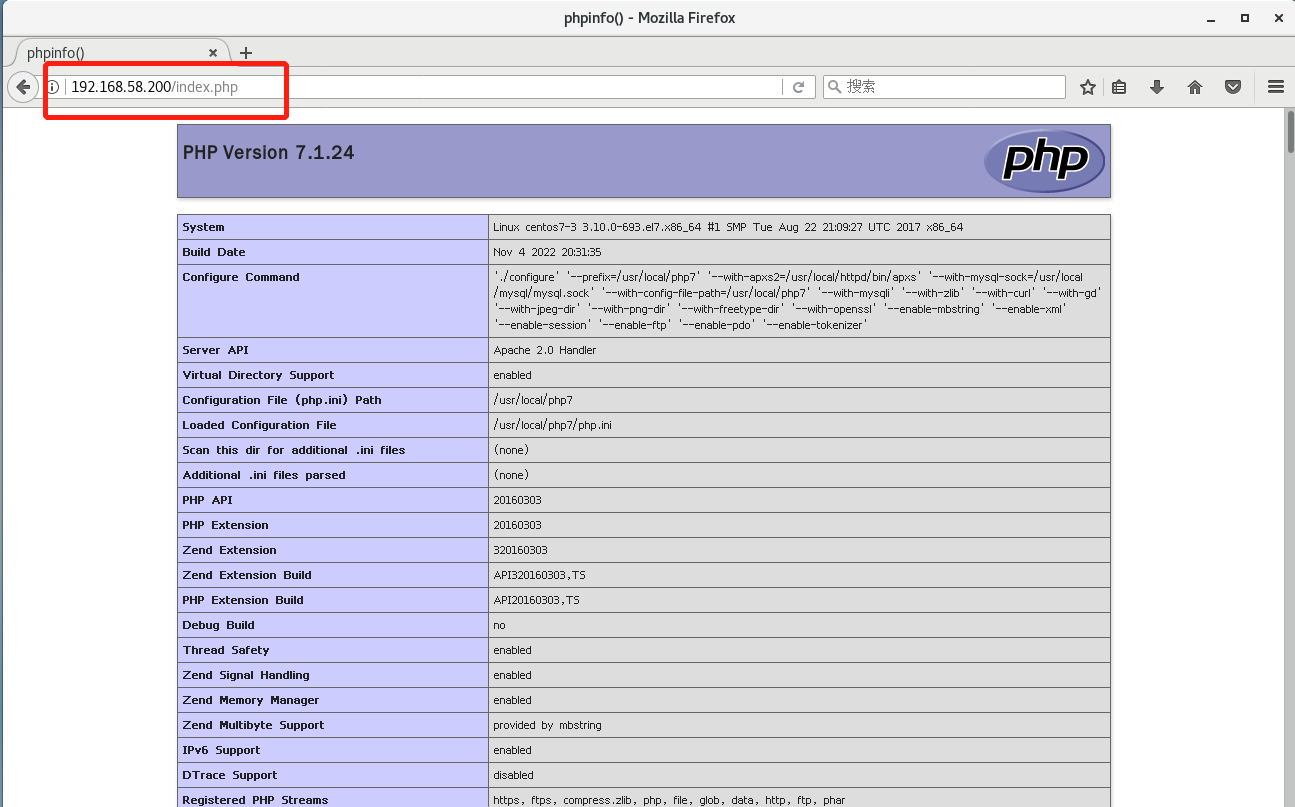This screenshot has height=807, width=1295.
Task: Go to the Firefox home page
Action: click(x=1195, y=87)
